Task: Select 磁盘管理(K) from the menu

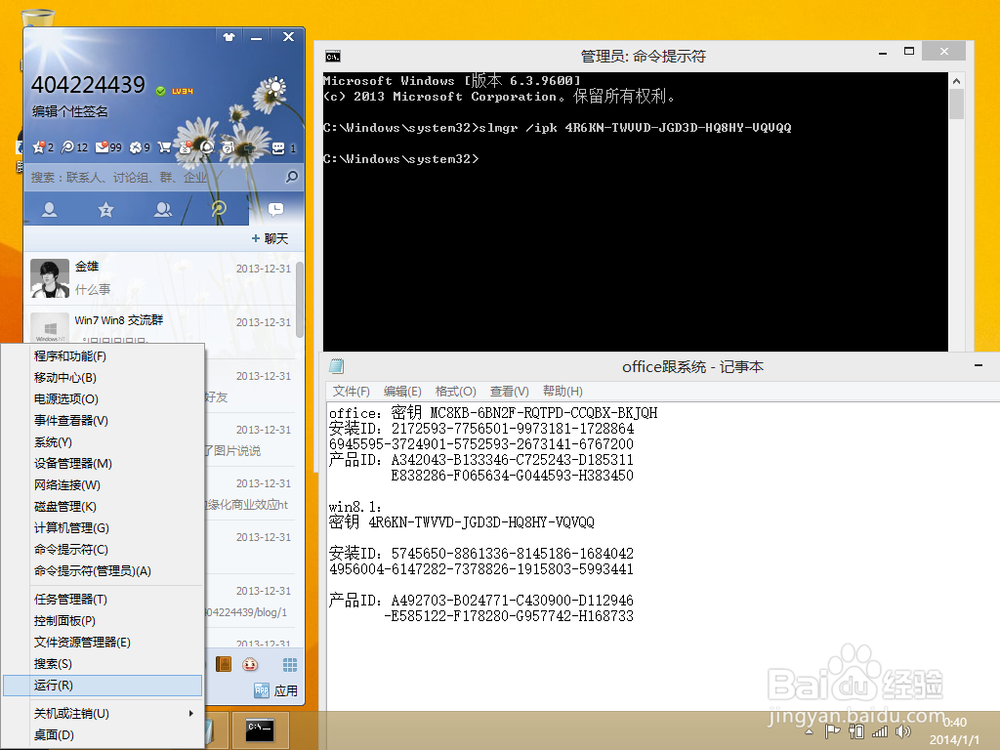Action: pyautogui.click(x=103, y=506)
